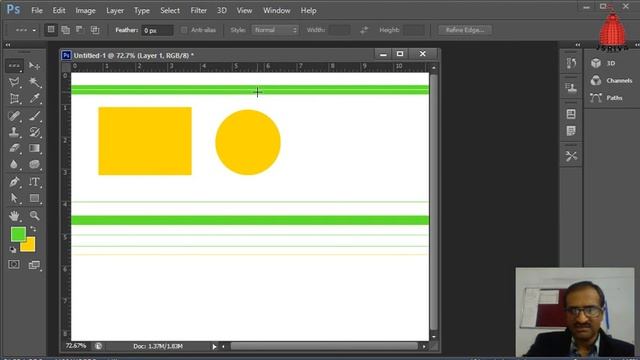Image resolution: width=640 pixels, height=360 pixels.
Task: Expand the collapsed icon panel dock
Action: pos(578,45)
